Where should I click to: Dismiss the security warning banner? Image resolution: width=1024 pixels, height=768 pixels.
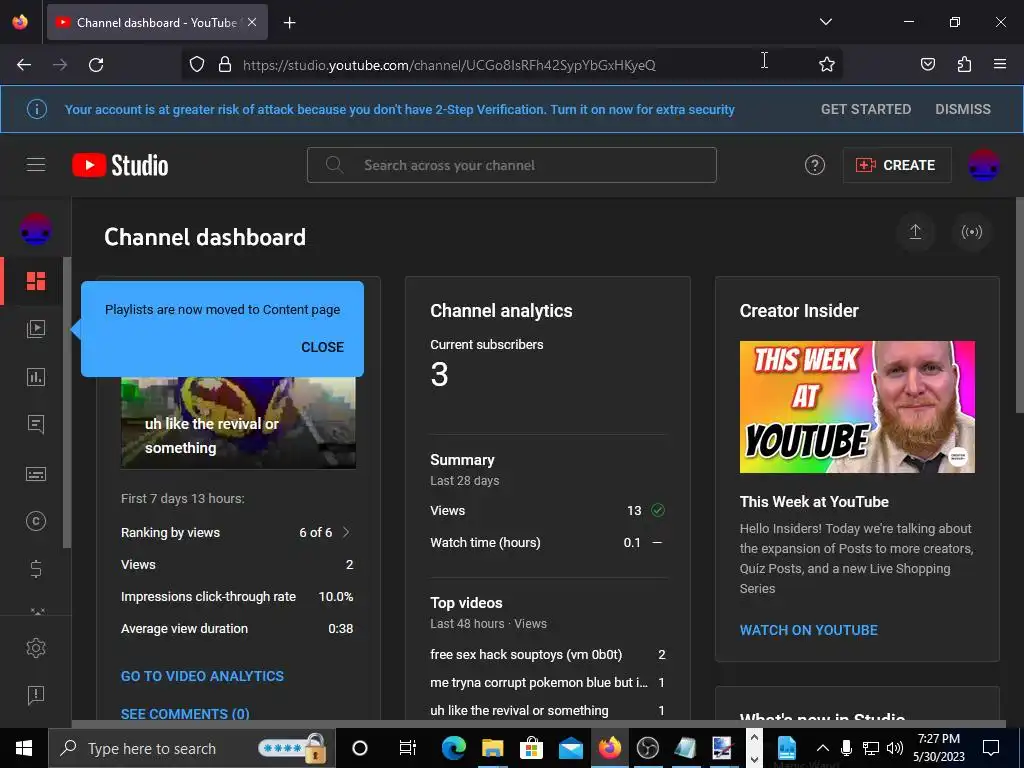(x=963, y=109)
